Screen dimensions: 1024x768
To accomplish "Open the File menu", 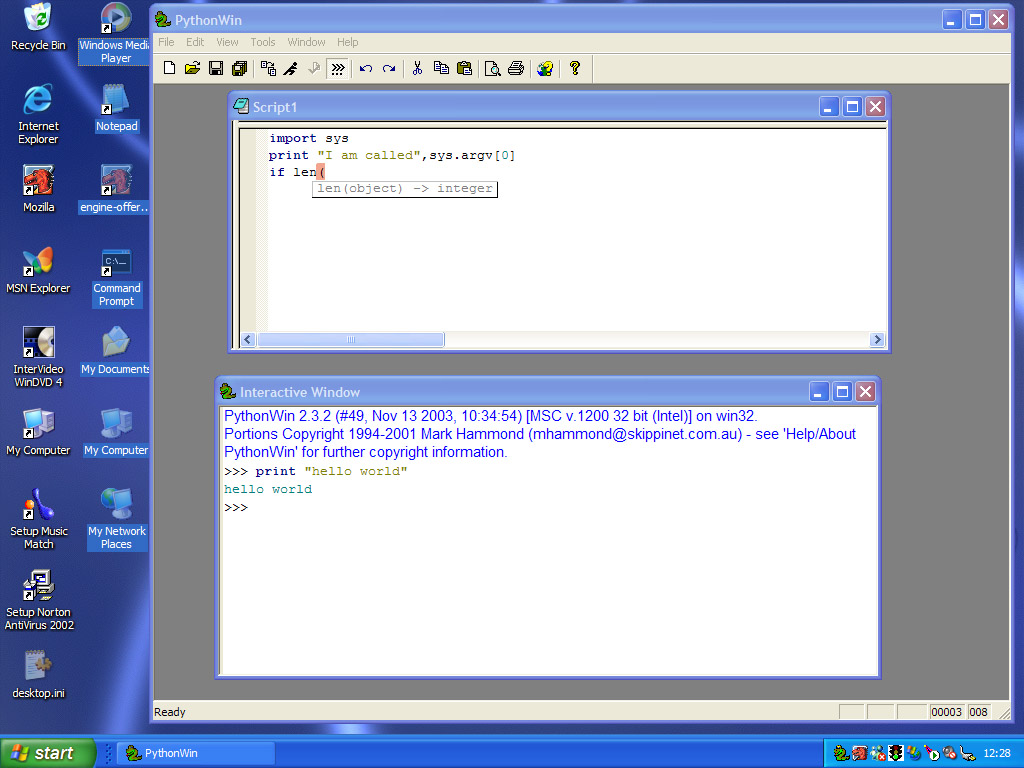I will [x=167, y=42].
